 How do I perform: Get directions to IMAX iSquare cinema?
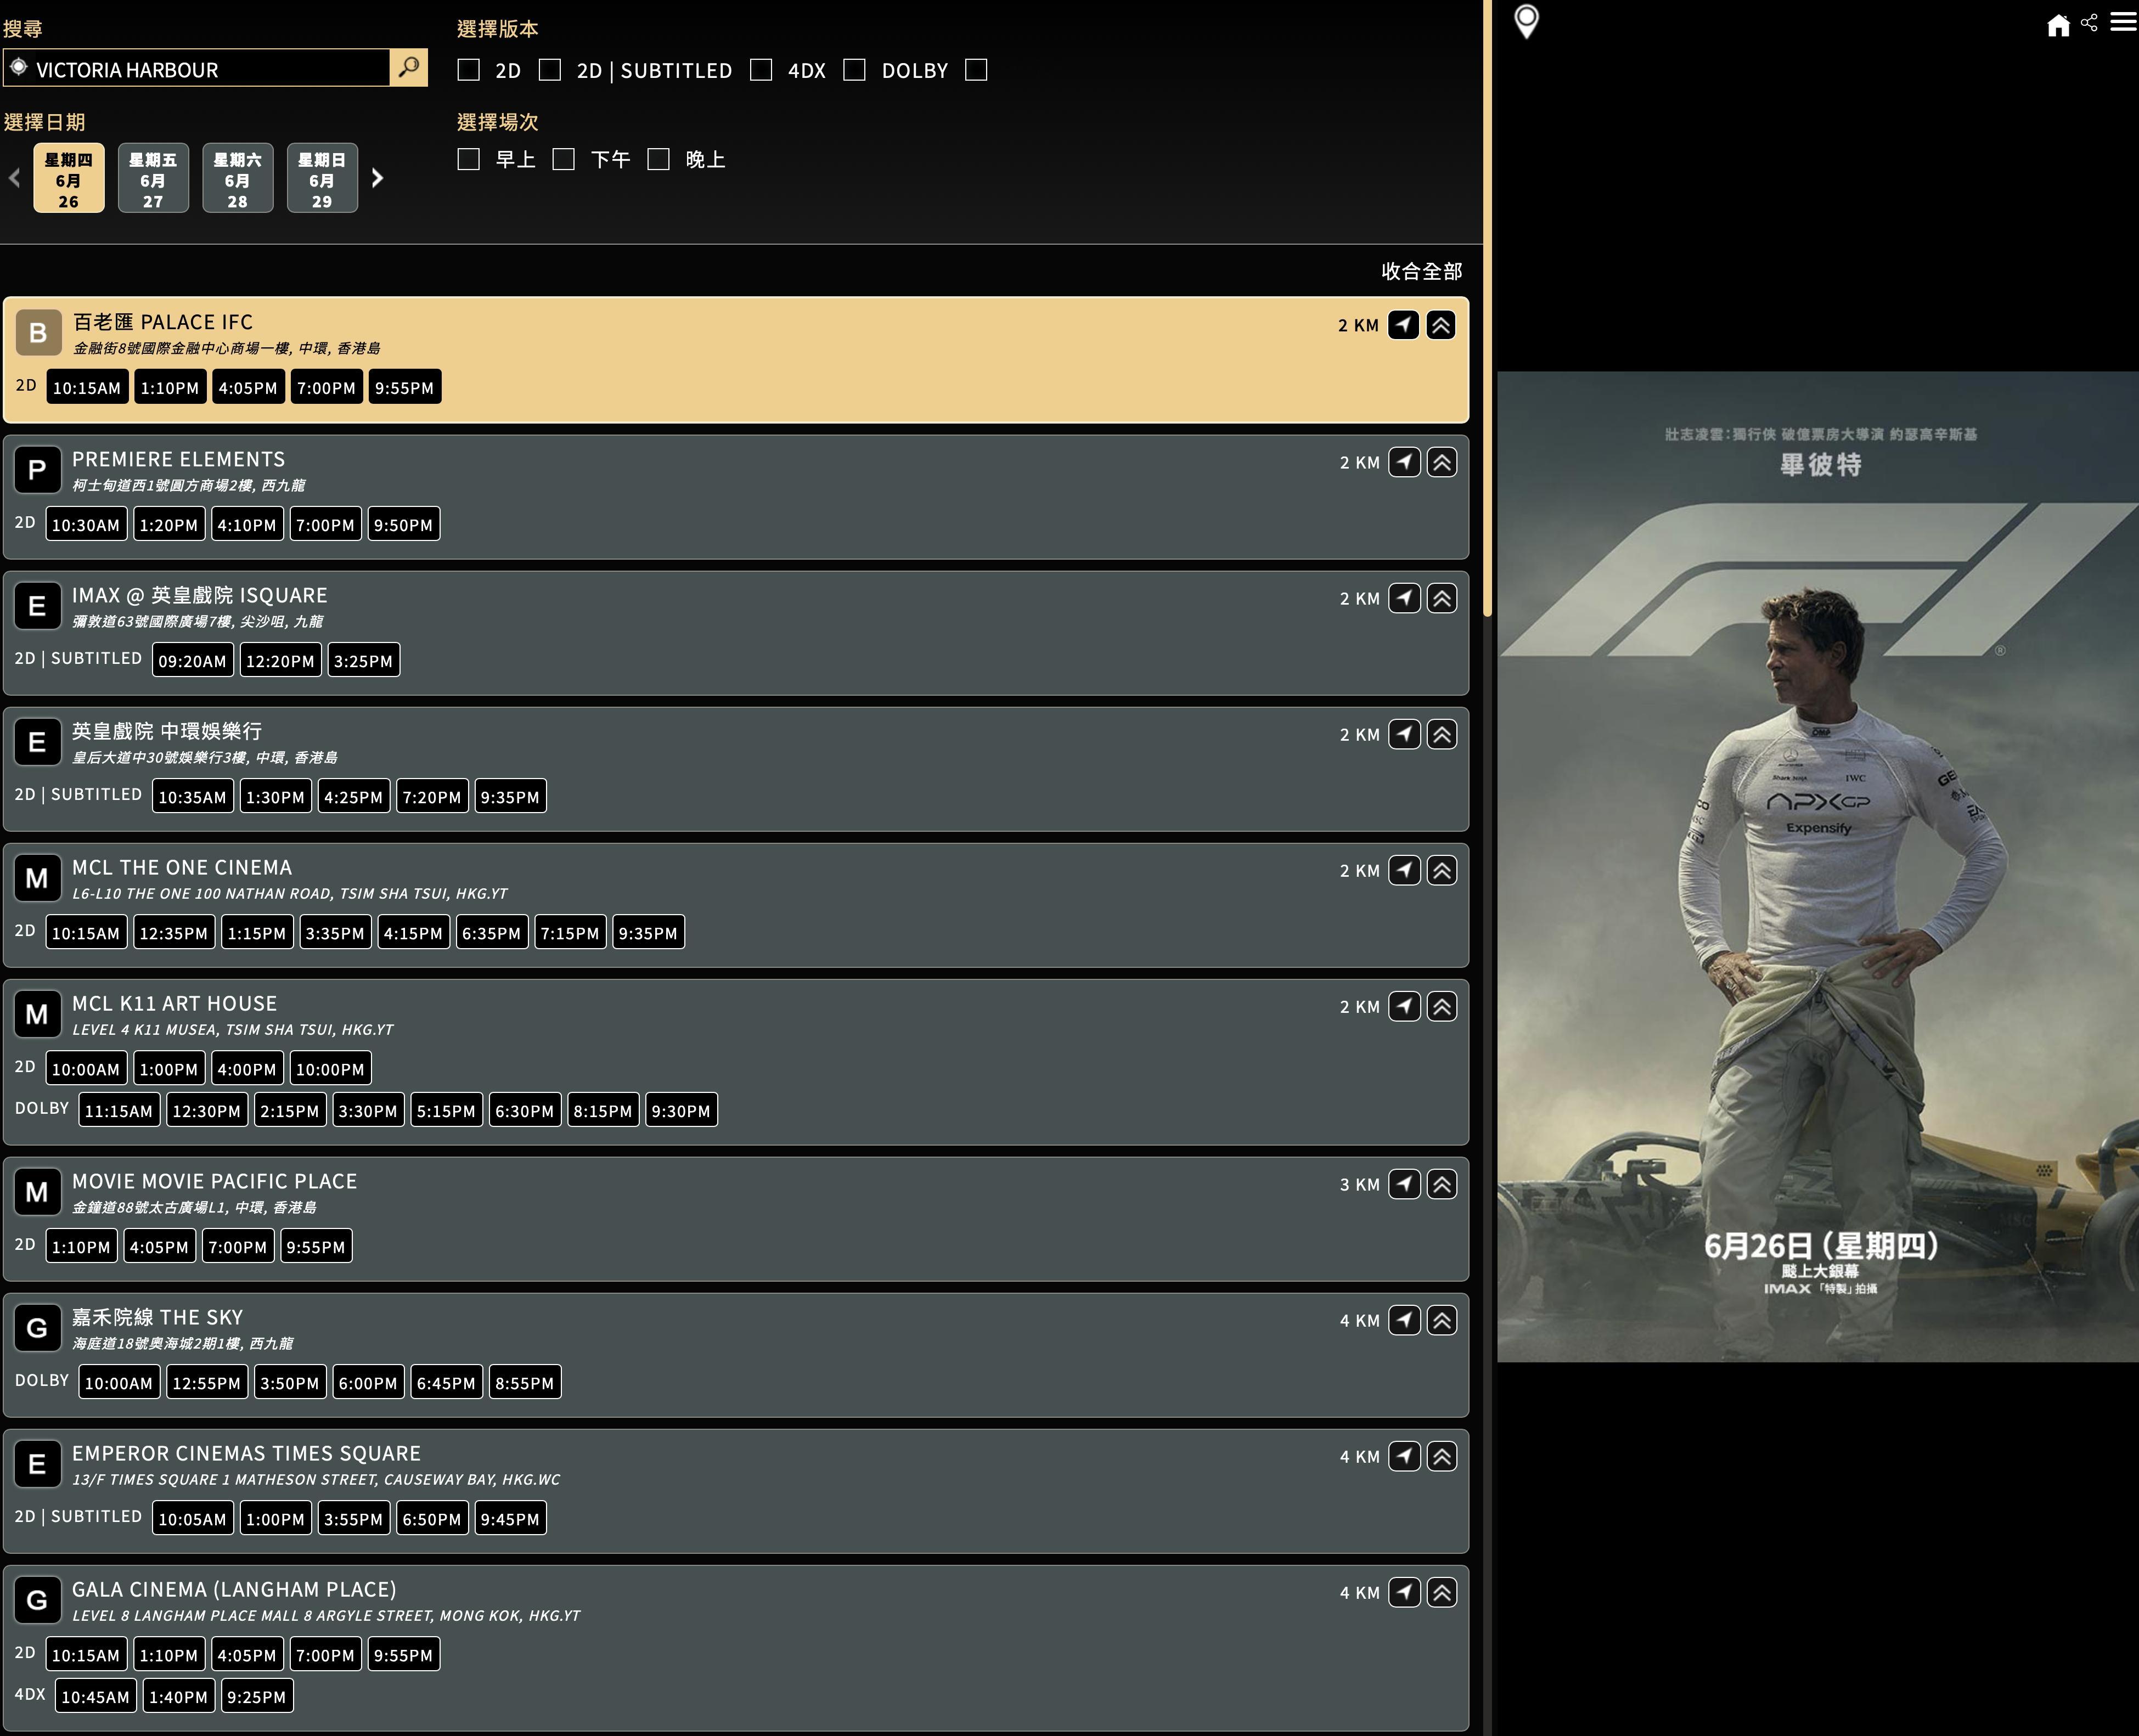click(x=1404, y=598)
